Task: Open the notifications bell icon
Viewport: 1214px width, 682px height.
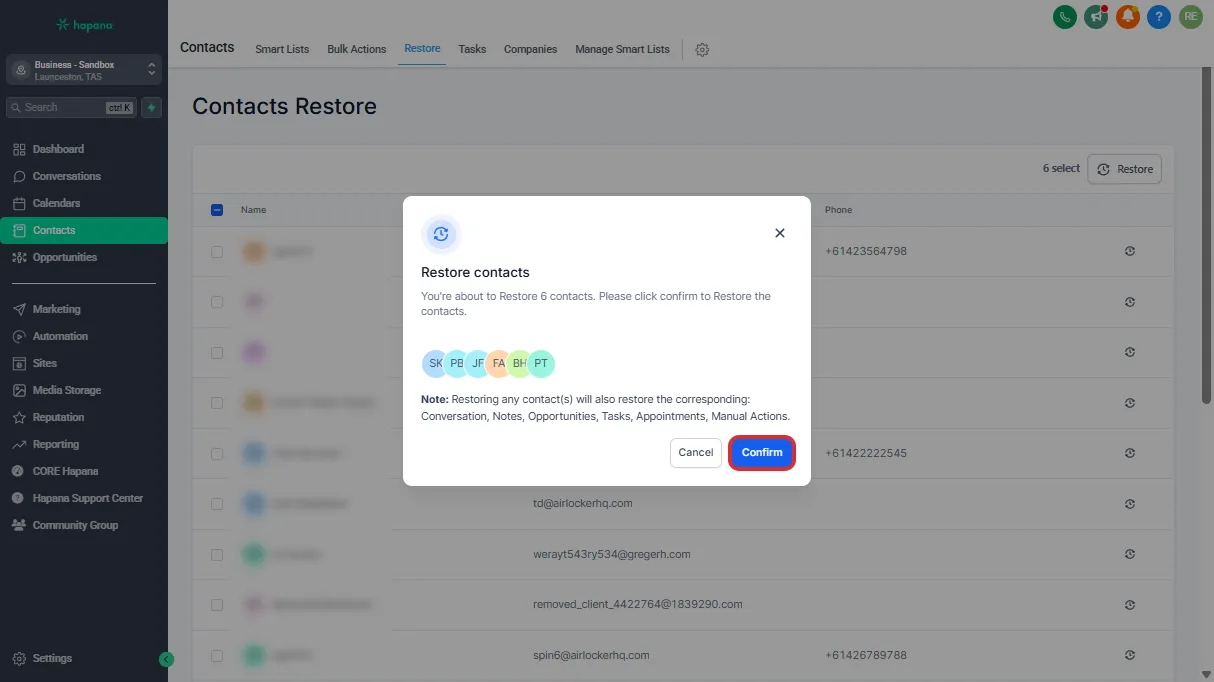Action: point(1128,17)
